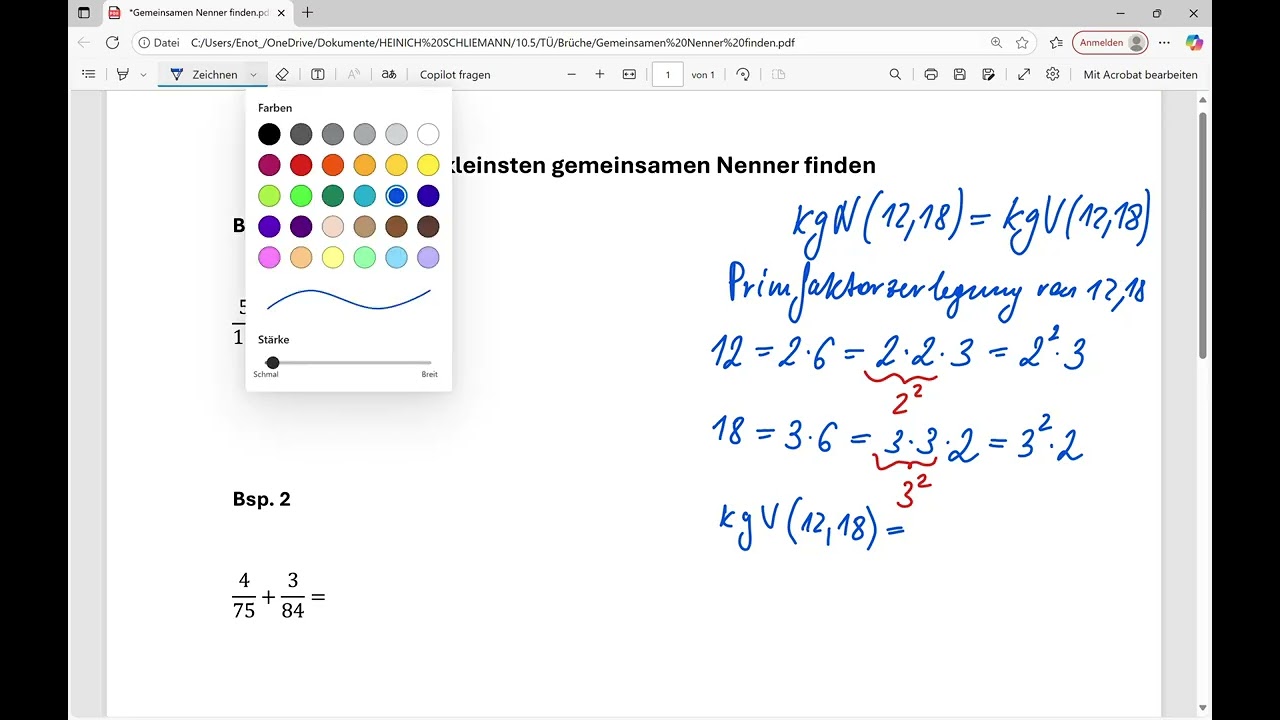Click the fit to width icon
Screen dimensions: 1280x720
(x=629, y=74)
